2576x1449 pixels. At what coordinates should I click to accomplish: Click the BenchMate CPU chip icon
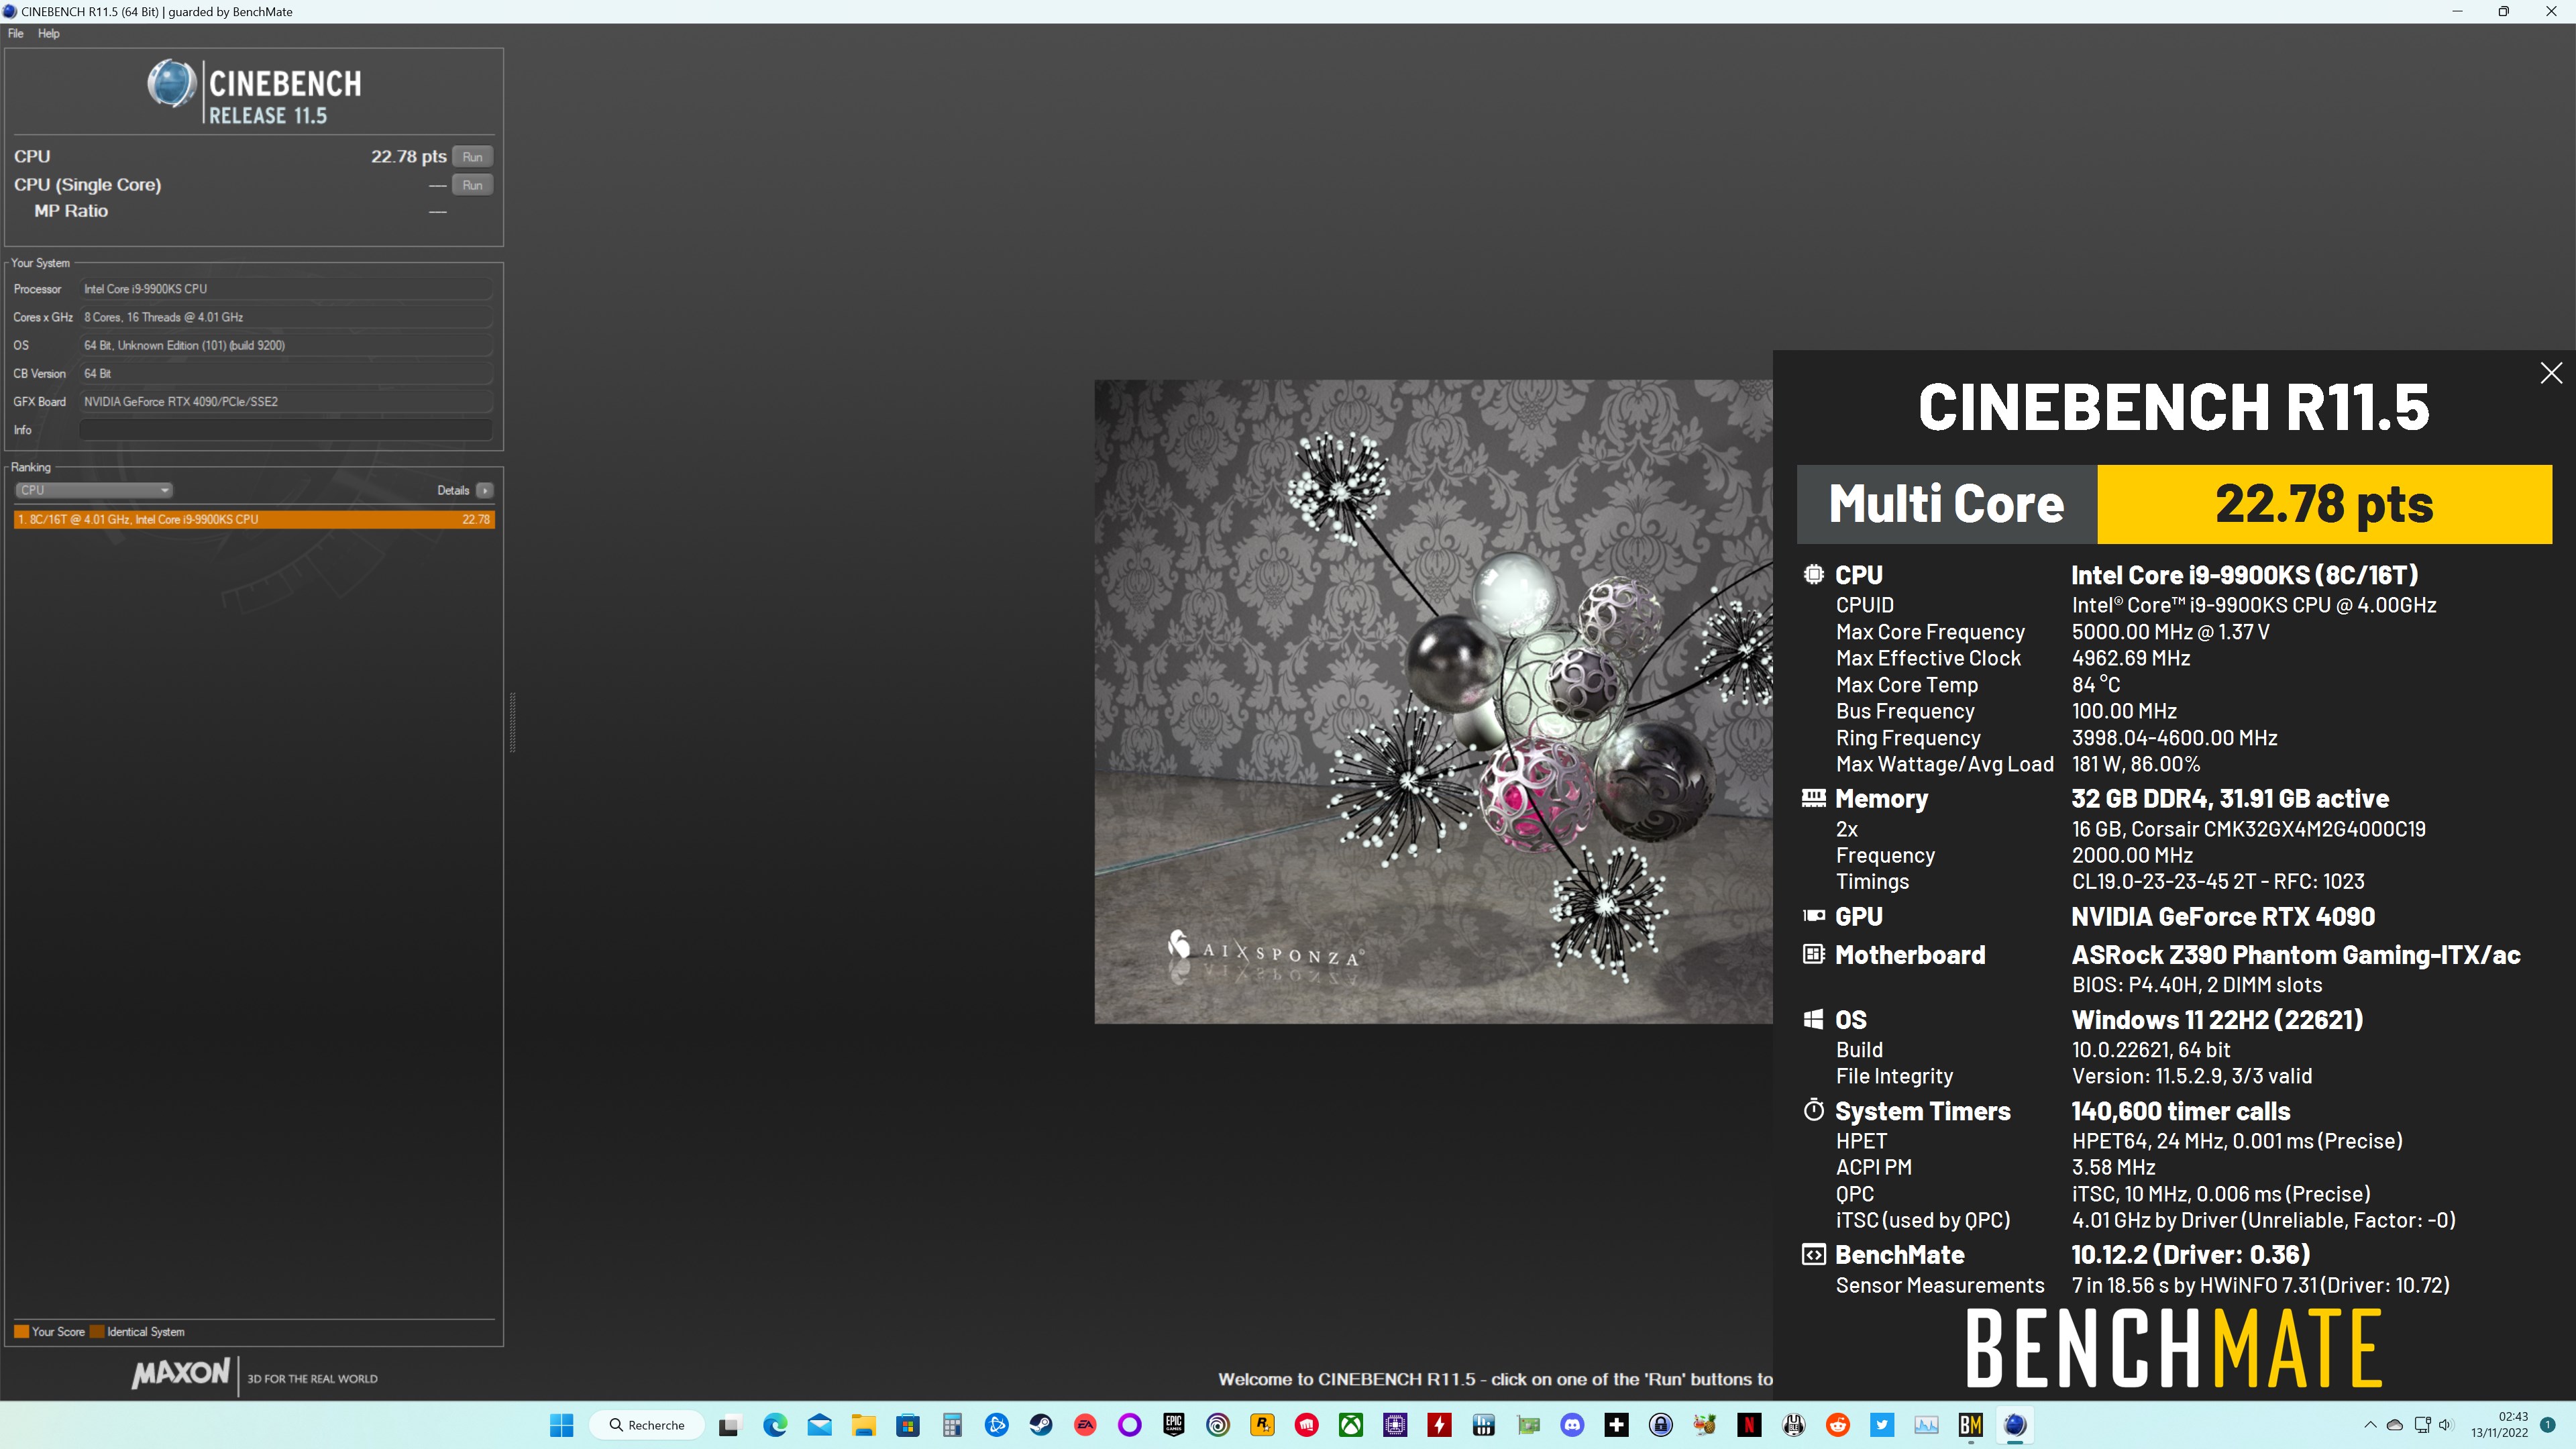1813,574
